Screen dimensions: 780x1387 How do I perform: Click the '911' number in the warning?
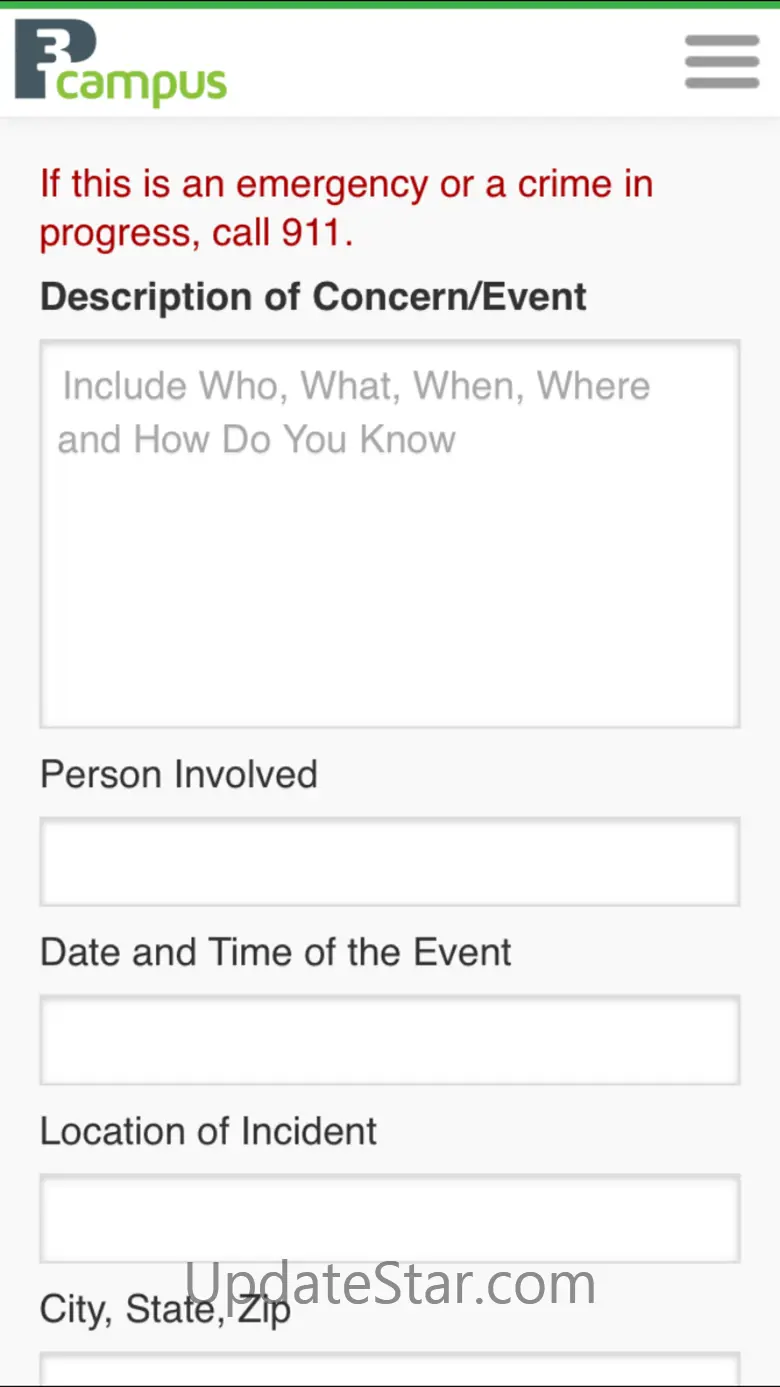click(x=312, y=233)
